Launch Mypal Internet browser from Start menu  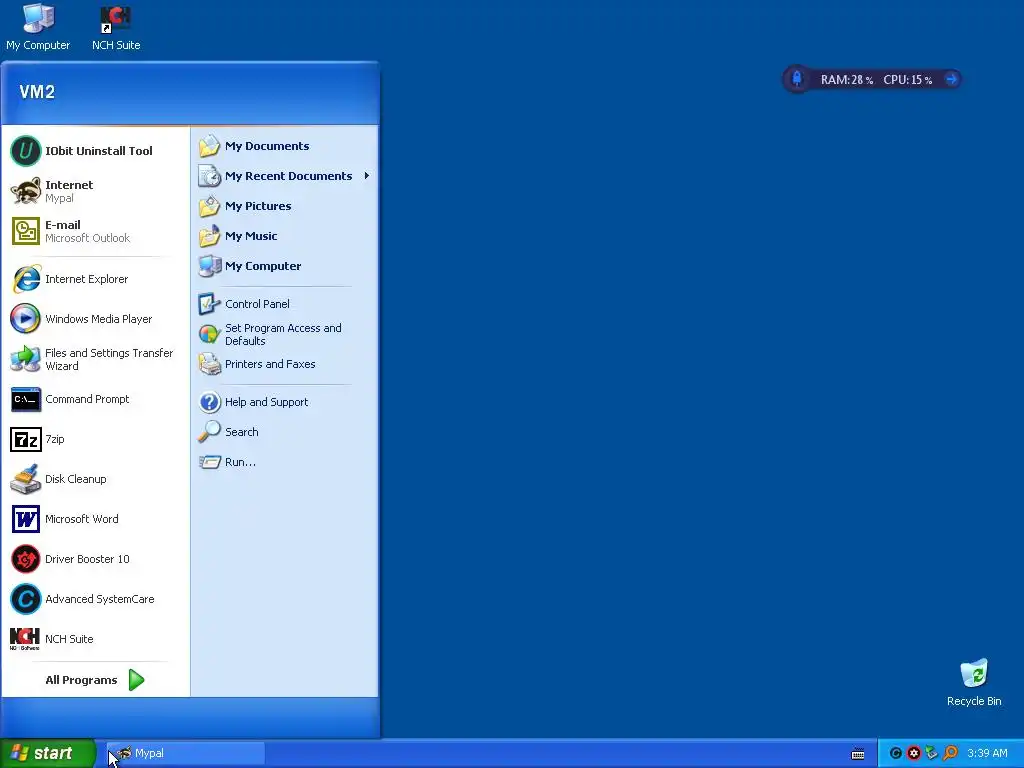click(x=95, y=191)
